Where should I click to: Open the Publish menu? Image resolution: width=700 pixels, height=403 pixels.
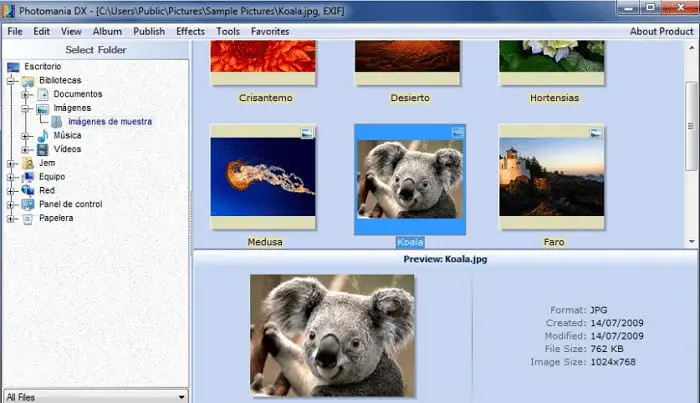149,31
